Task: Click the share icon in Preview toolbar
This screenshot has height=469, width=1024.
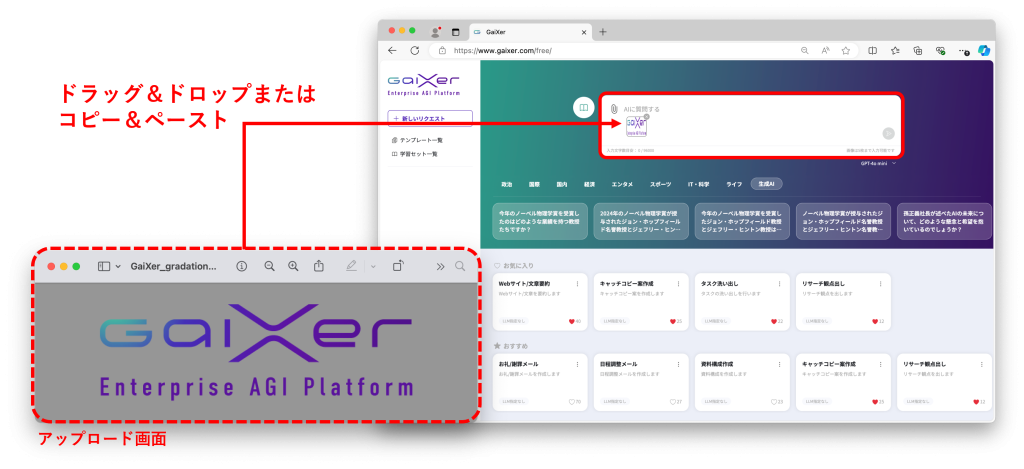Action: tap(319, 266)
